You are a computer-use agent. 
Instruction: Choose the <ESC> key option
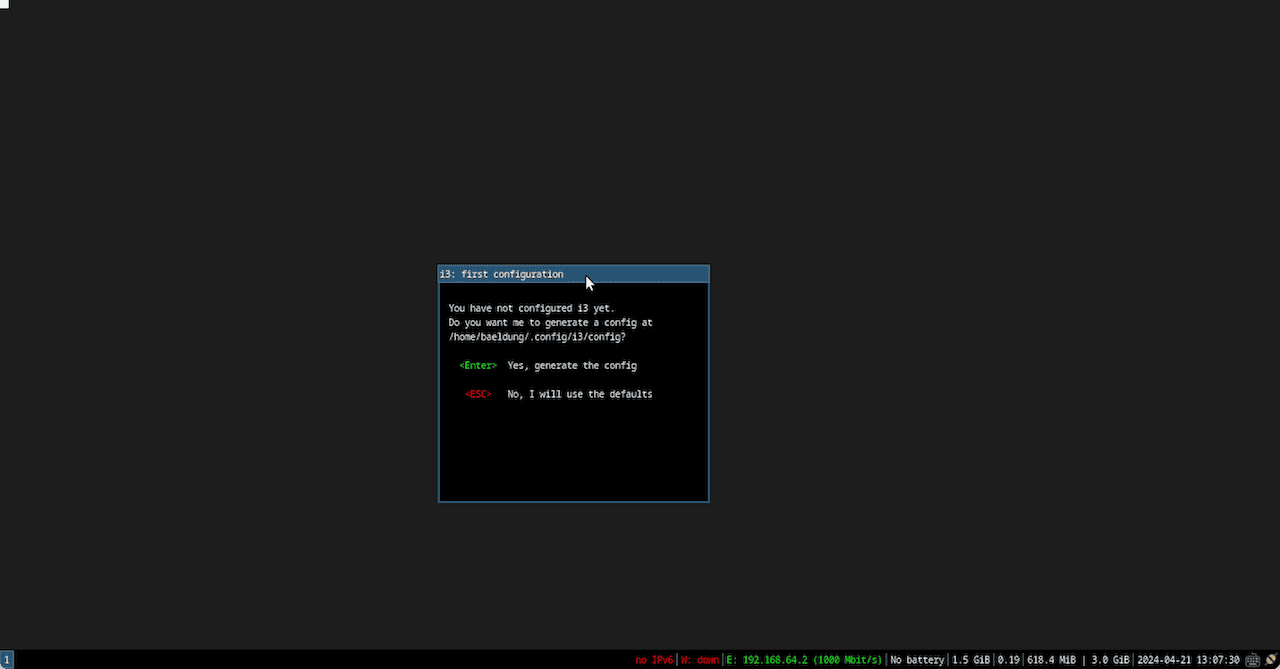[478, 395]
